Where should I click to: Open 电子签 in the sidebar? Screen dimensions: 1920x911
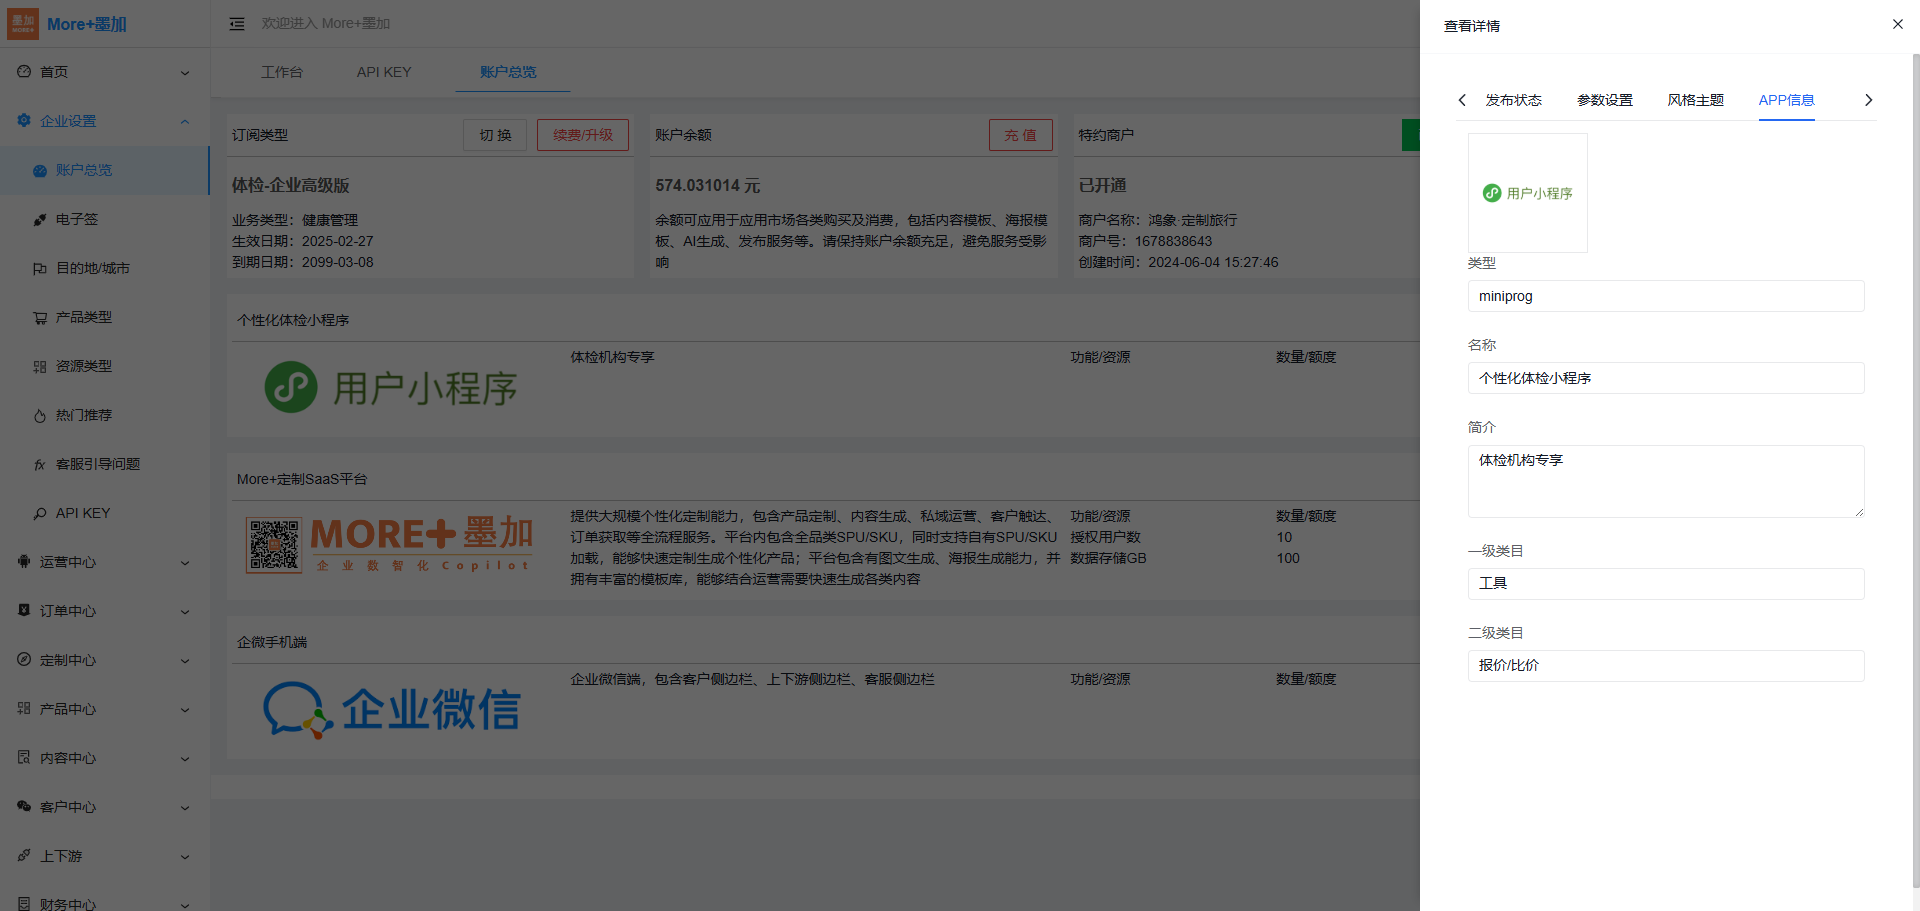(77, 219)
